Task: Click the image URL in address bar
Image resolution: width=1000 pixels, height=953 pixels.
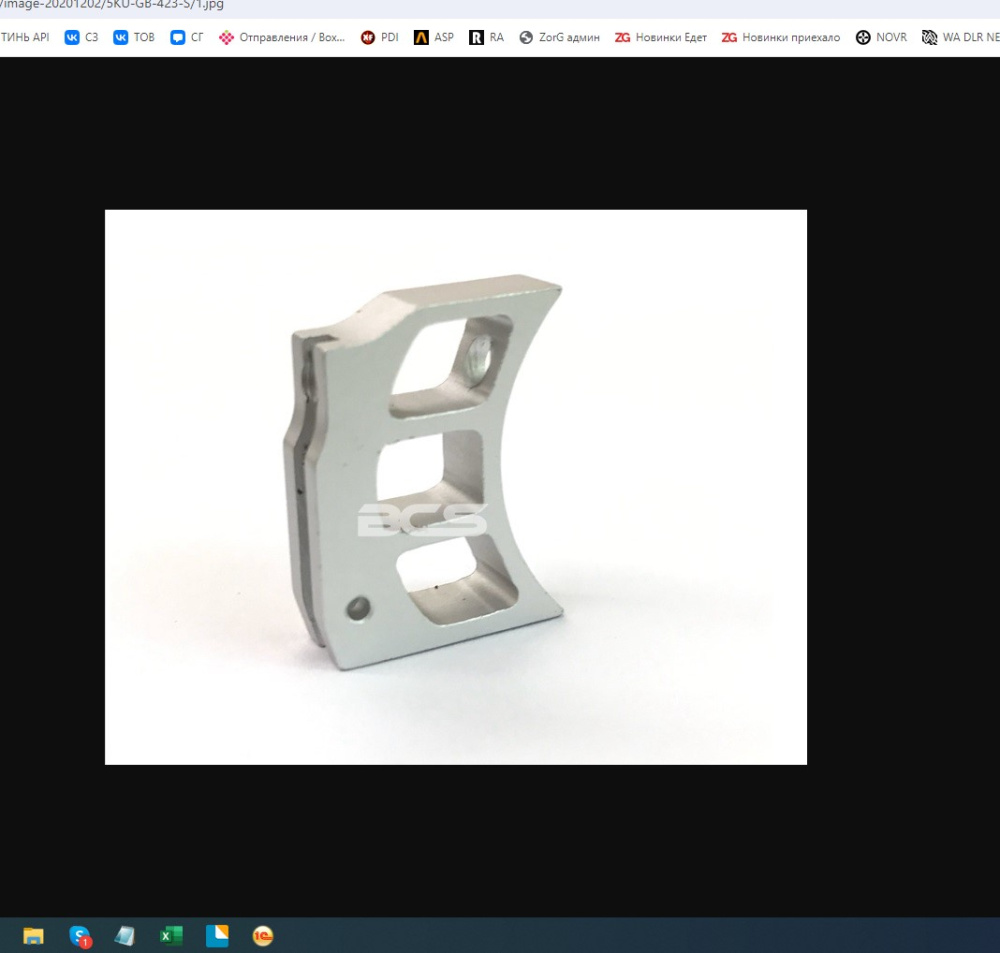Action: click(112, 4)
